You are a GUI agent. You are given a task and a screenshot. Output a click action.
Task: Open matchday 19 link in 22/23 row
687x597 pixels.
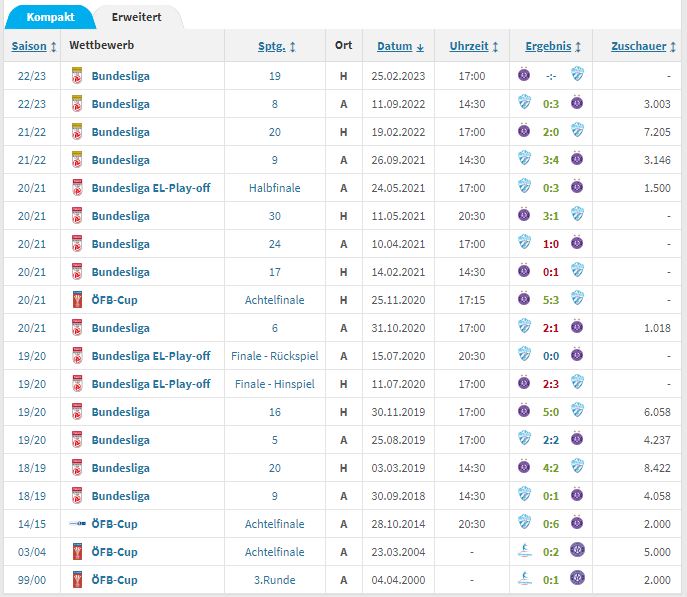click(275, 76)
